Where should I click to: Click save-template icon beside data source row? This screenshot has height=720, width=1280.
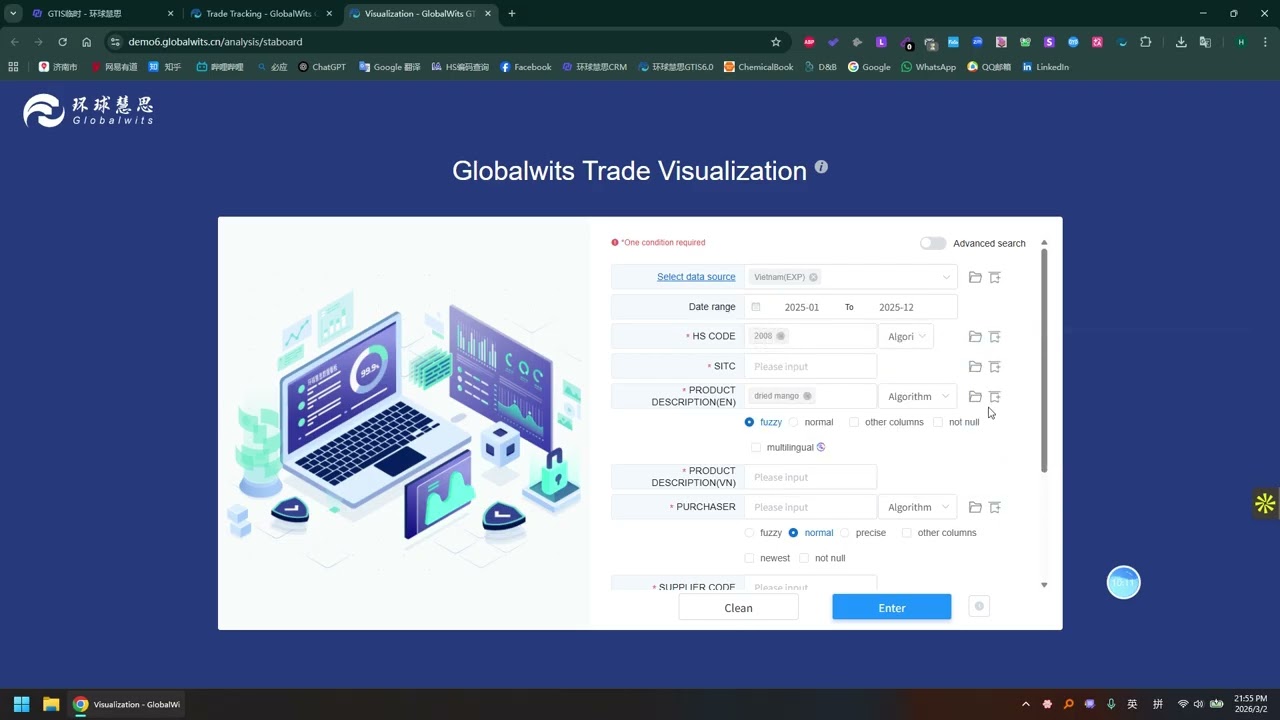point(995,277)
